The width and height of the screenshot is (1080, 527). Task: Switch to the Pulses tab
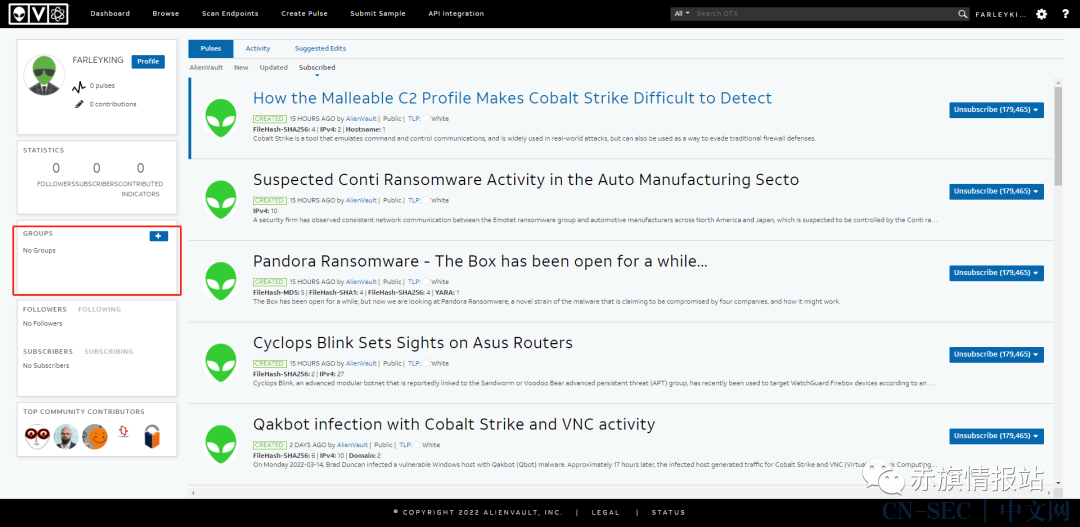point(211,49)
